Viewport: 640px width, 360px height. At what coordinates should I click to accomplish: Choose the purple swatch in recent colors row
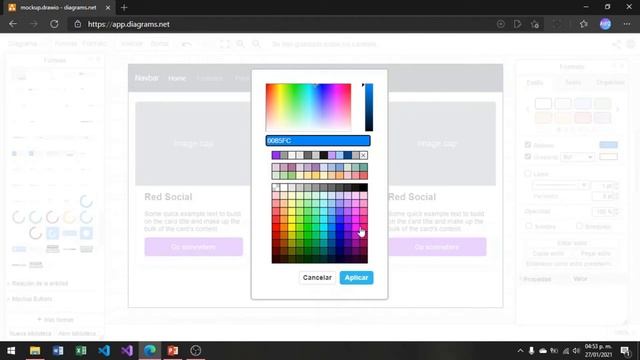(276, 156)
